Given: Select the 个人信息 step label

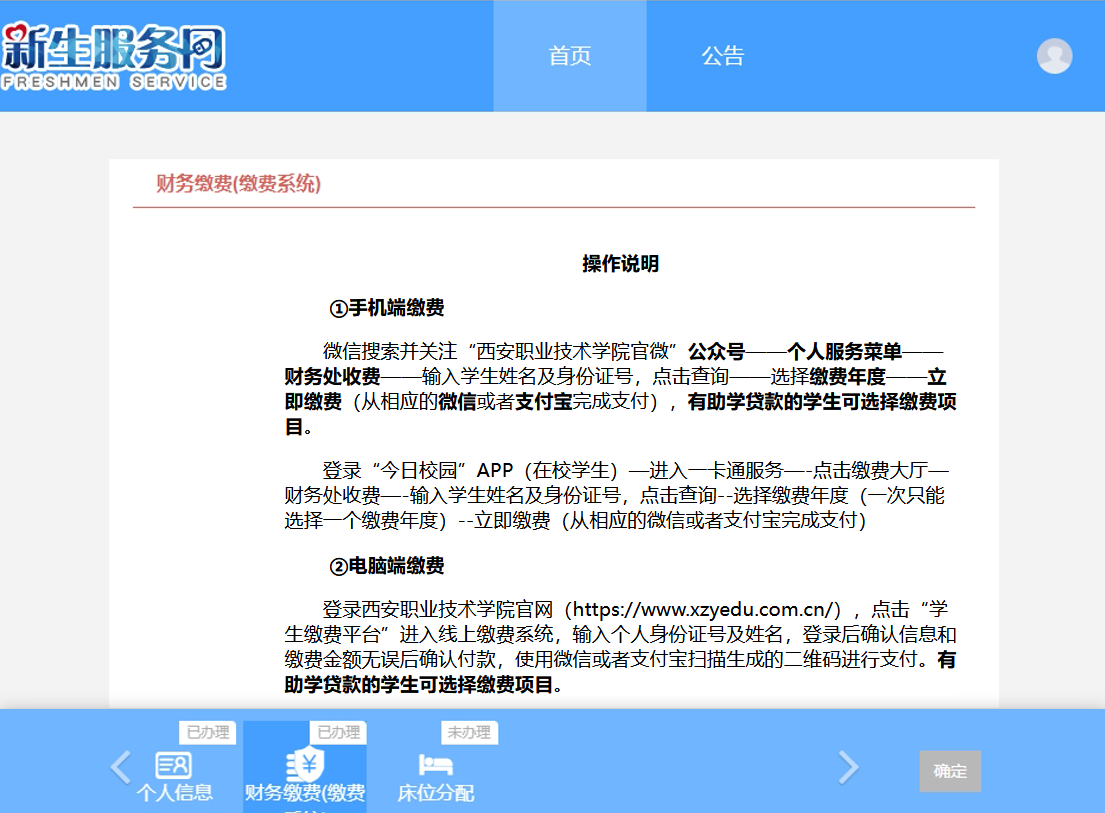Looking at the screenshot, I should click(x=174, y=793).
